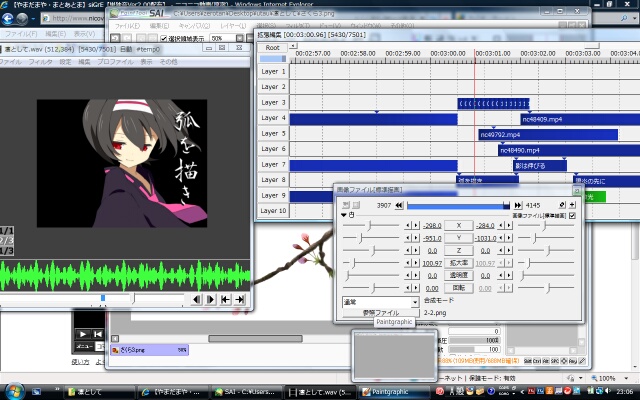The image size is (640, 400).
Task: Click the Shift key indicator in SAI status bar
Action: [x=527, y=361]
